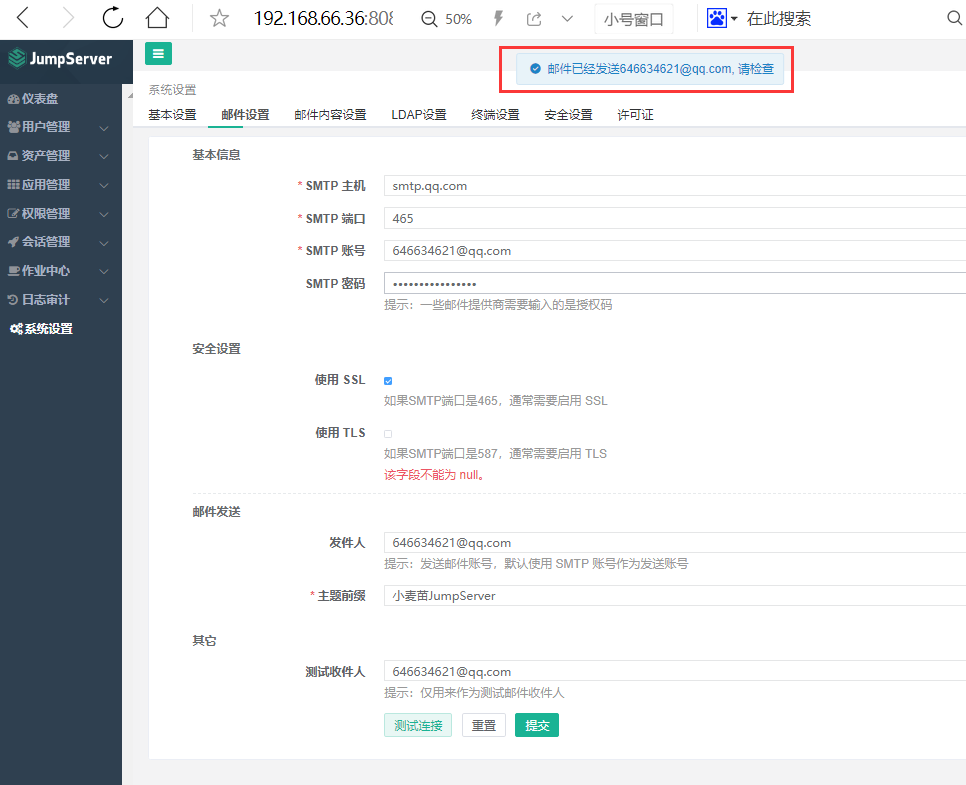Click the 测试连接 button

(x=418, y=725)
